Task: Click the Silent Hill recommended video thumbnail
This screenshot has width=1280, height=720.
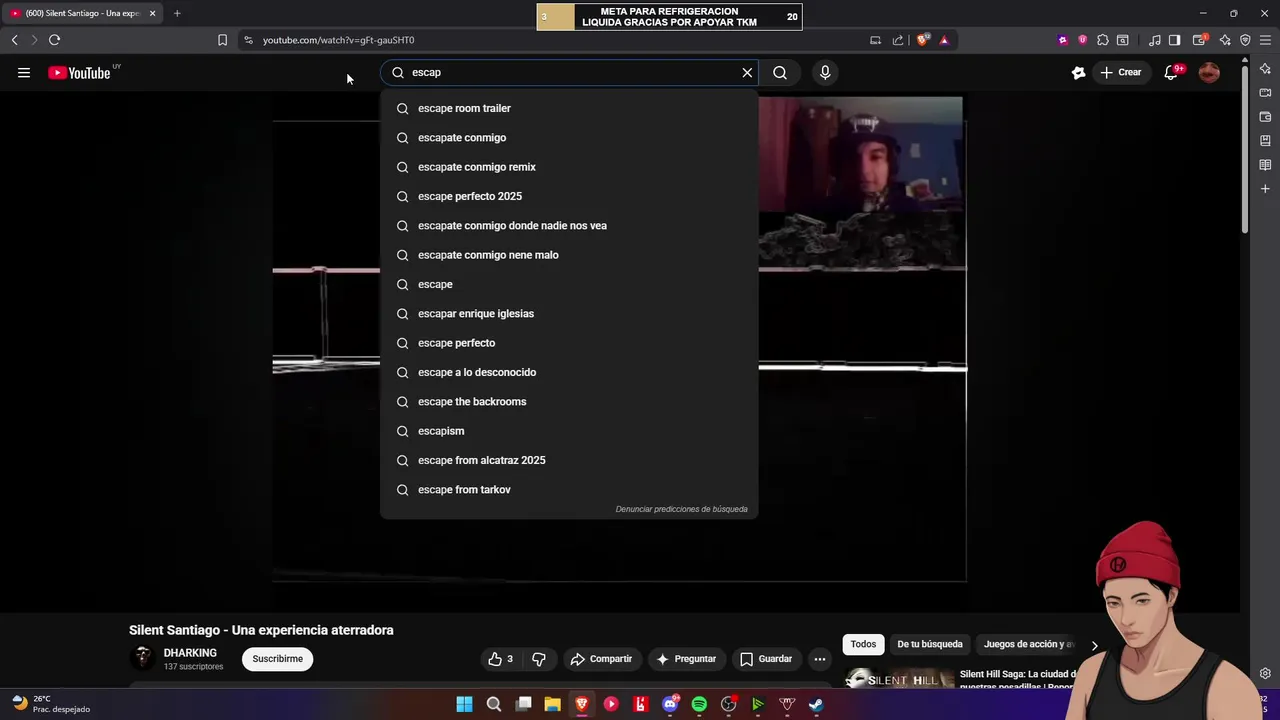Action: 899,679
